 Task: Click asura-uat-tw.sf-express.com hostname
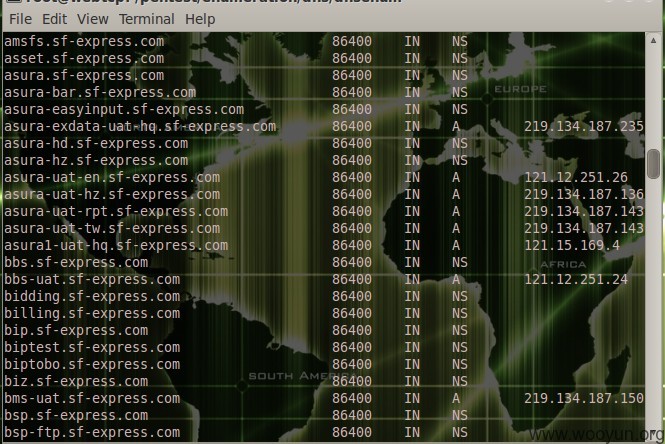(x=112, y=228)
